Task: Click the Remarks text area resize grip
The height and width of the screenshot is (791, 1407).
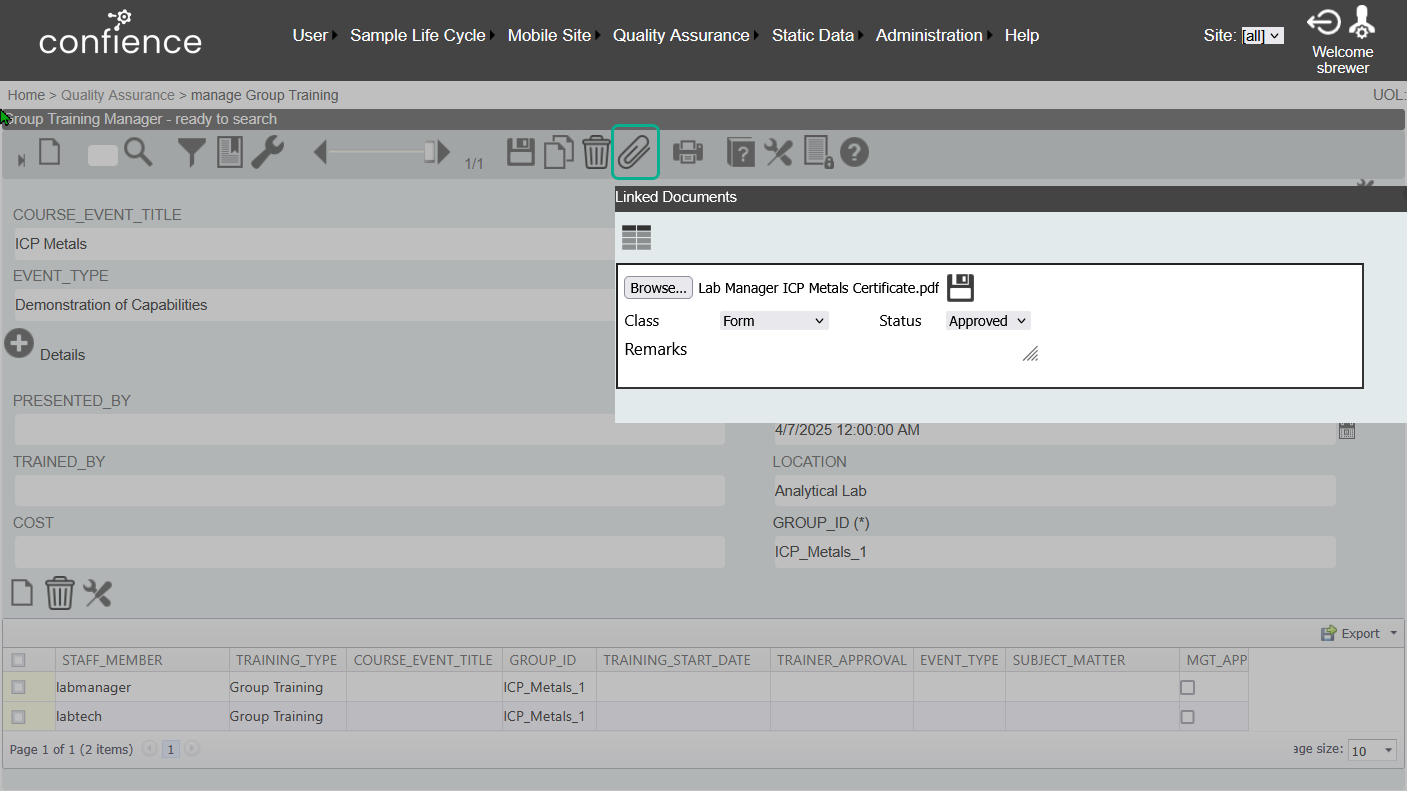Action: 1030,353
